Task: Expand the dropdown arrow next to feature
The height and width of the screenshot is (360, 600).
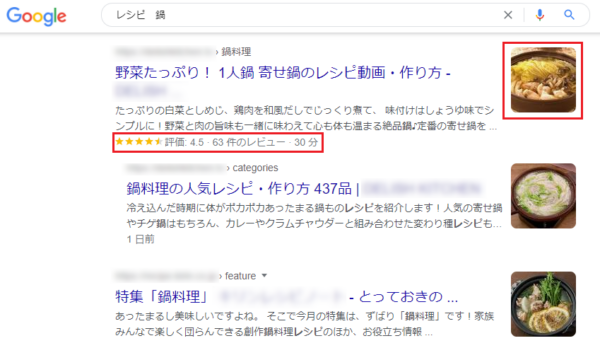Action: pos(264,275)
